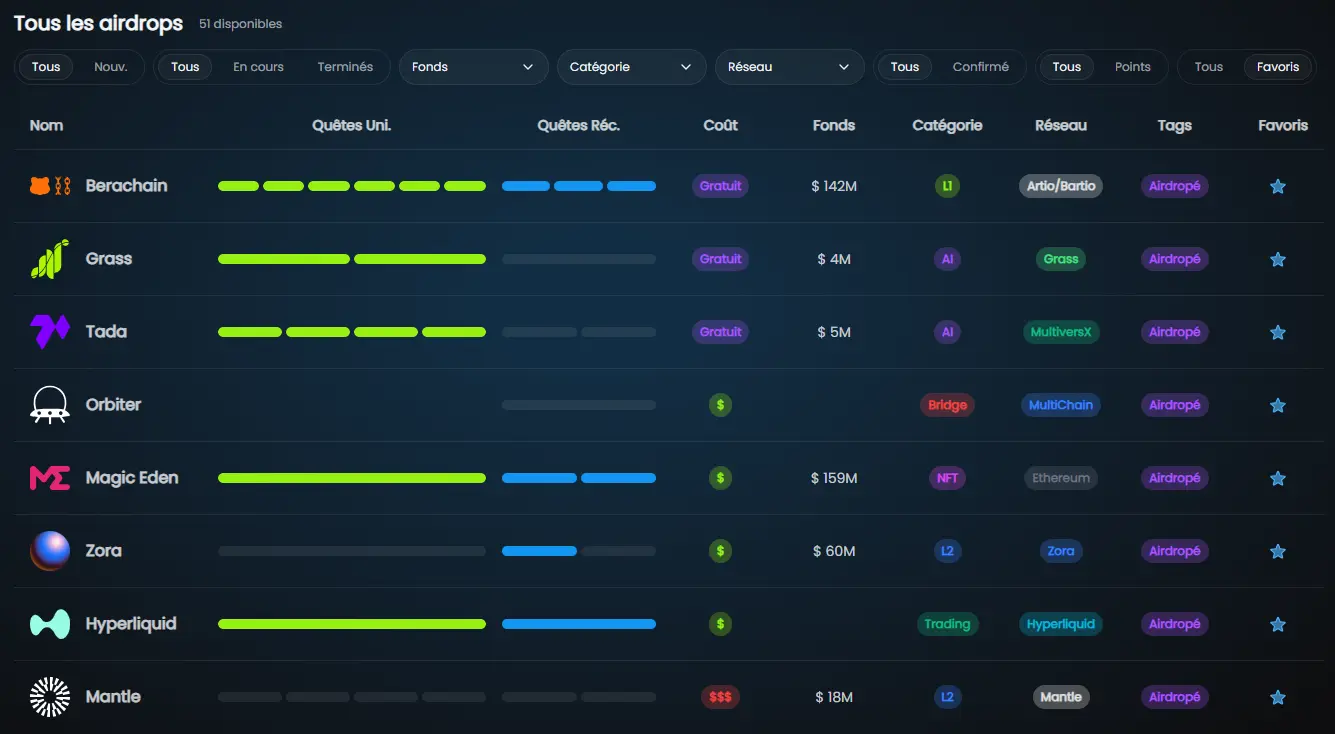1335x734 pixels.
Task: Select the Hyperliquid wave icon
Action: coord(48,623)
